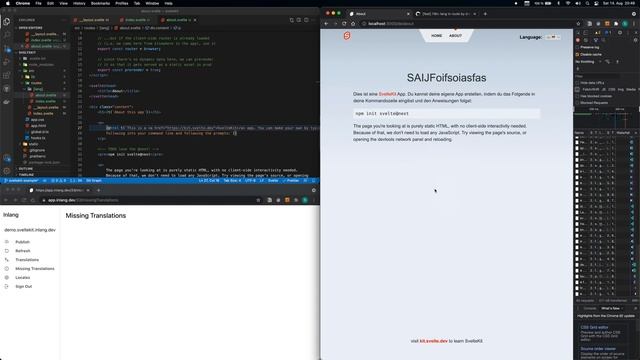Open the Search view in VS Code activity bar
Screen dimensions: 640x360
point(7,35)
